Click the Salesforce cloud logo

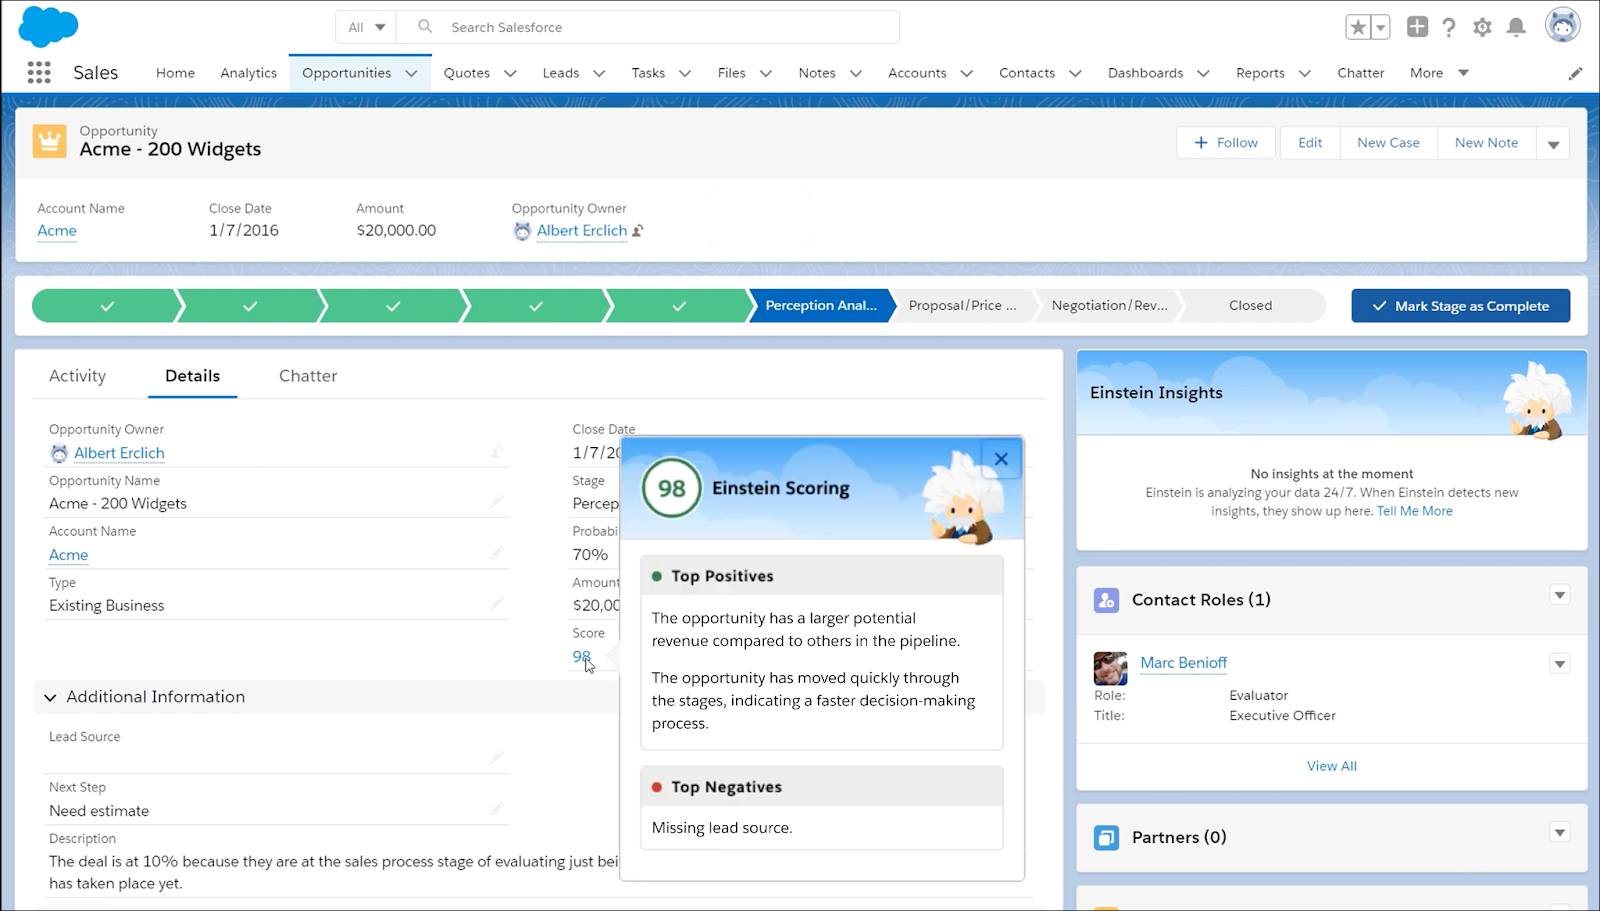coord(48,26)
